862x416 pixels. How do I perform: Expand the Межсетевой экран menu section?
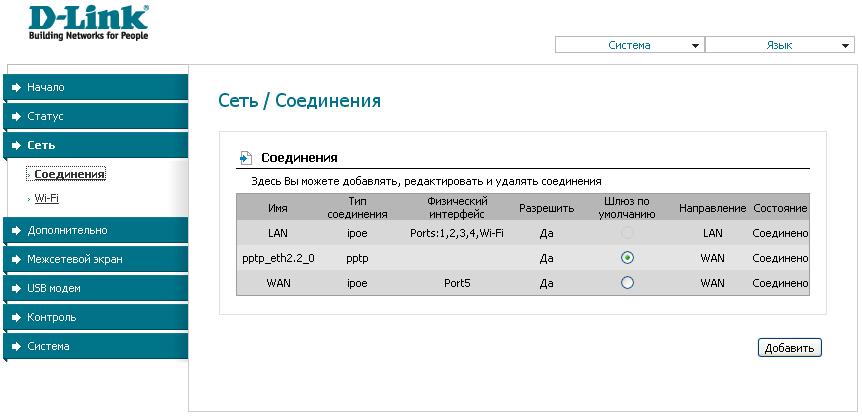pyautogui.click(x=96, y=259)
